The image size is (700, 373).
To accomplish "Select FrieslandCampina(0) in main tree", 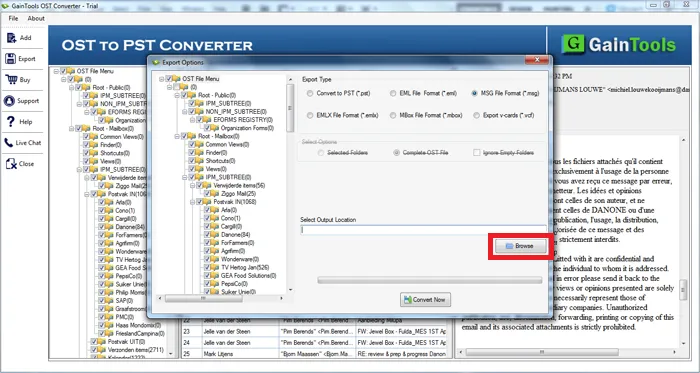I will coord(140,333).
